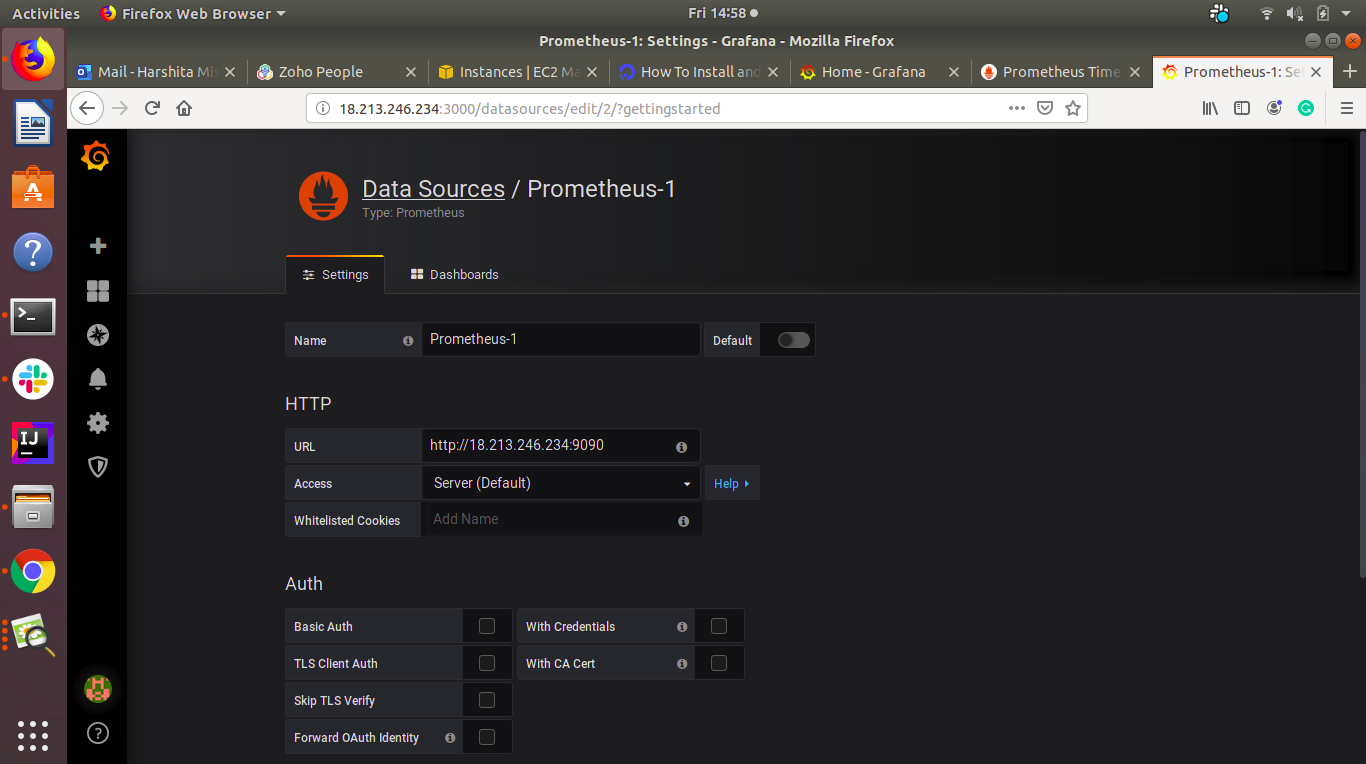Image resolution: width=1366 pixels, height=764 pixels.
Task: Switch to the Instances | EC2 browser tab
Action: 518,72
